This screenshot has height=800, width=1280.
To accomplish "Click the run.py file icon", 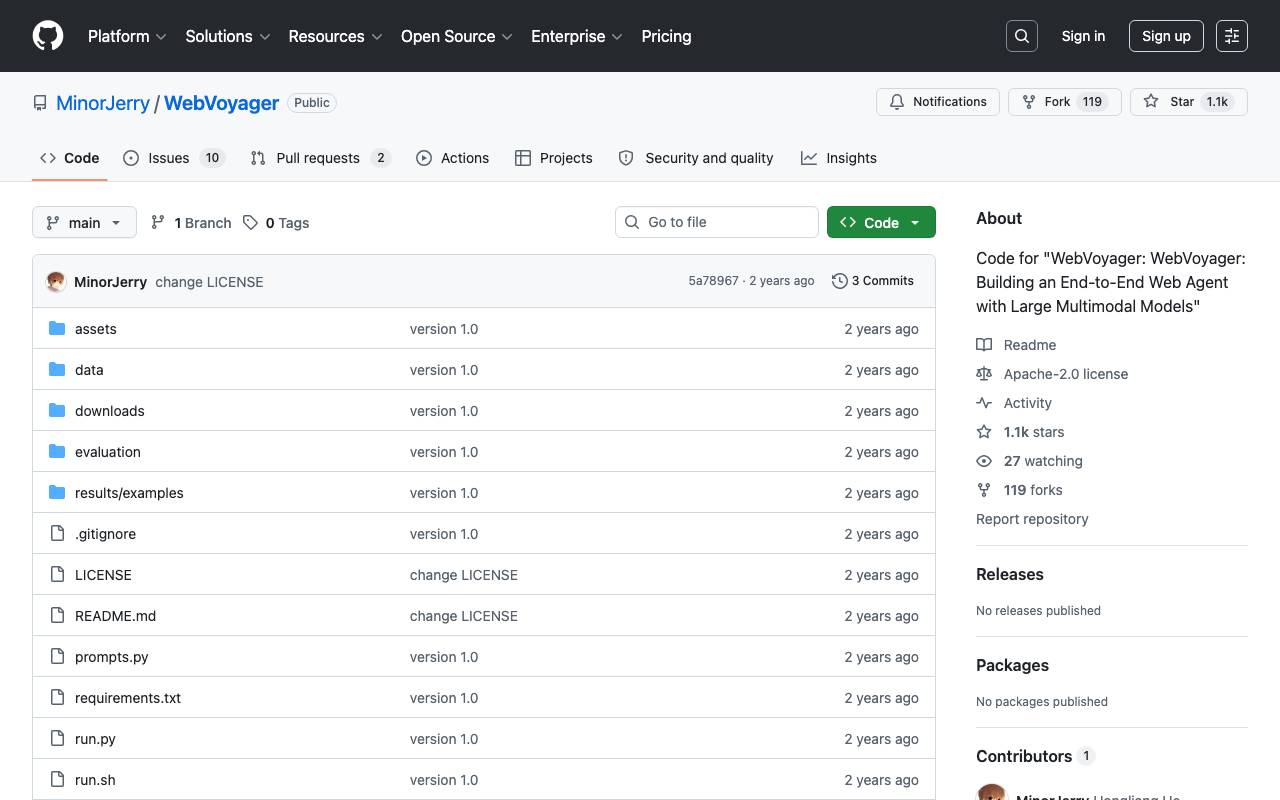I will coord(57,739).
